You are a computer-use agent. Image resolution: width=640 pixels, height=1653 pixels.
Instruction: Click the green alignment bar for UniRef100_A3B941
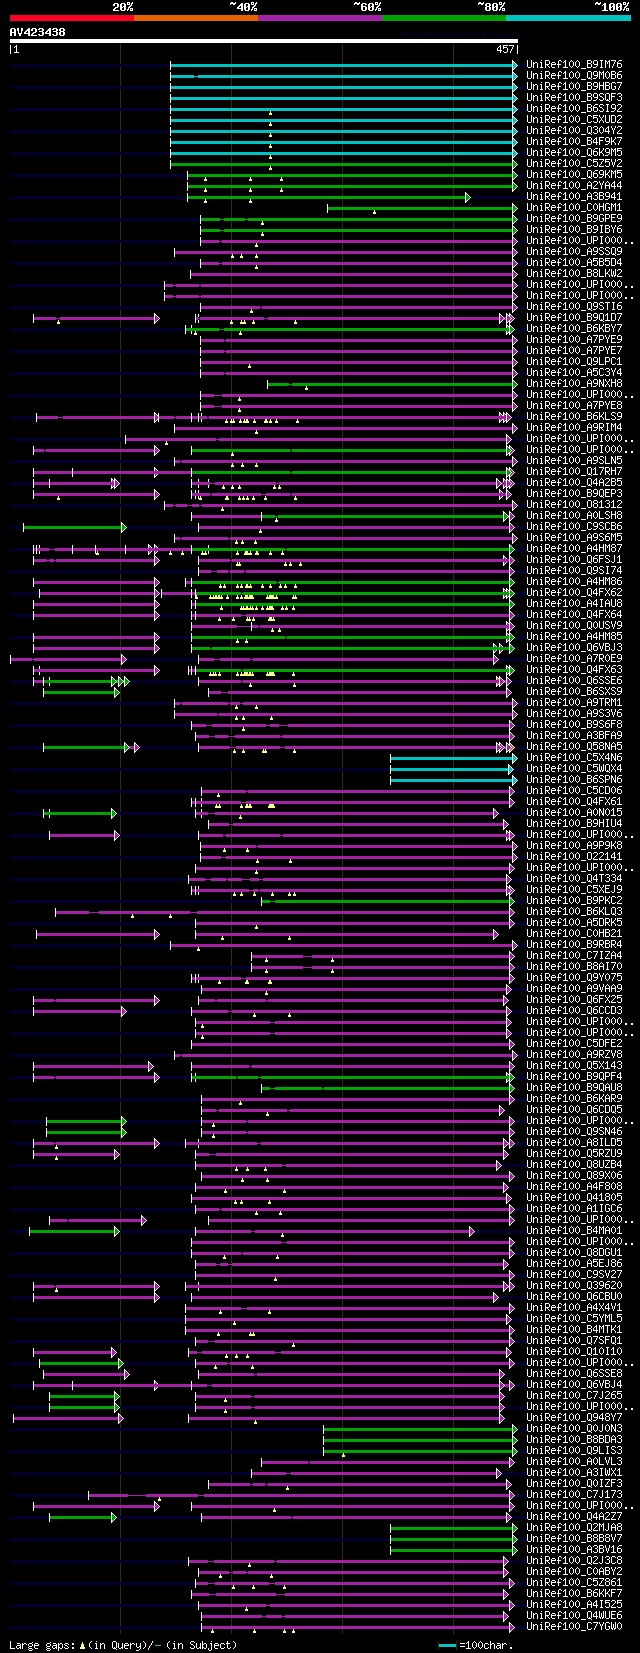[329, 197]
